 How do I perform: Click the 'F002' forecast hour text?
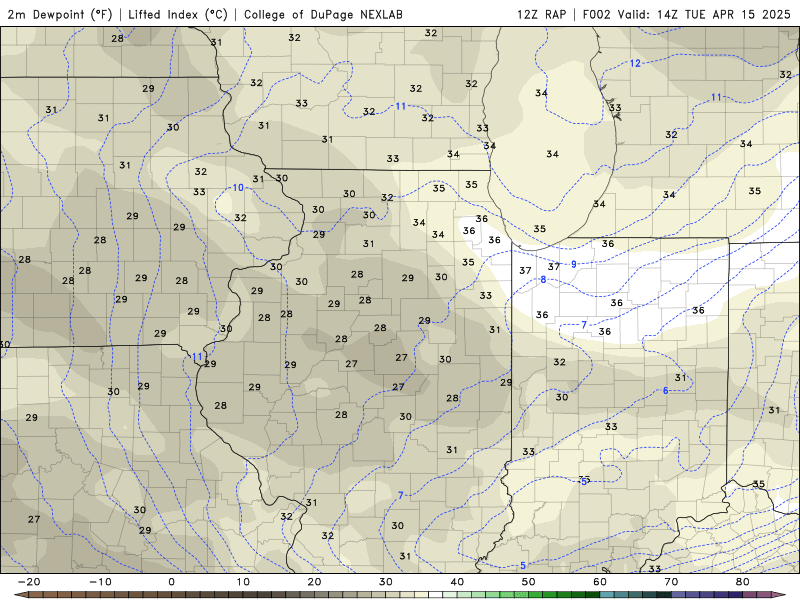pyautogui.click(x=596, y=14)
